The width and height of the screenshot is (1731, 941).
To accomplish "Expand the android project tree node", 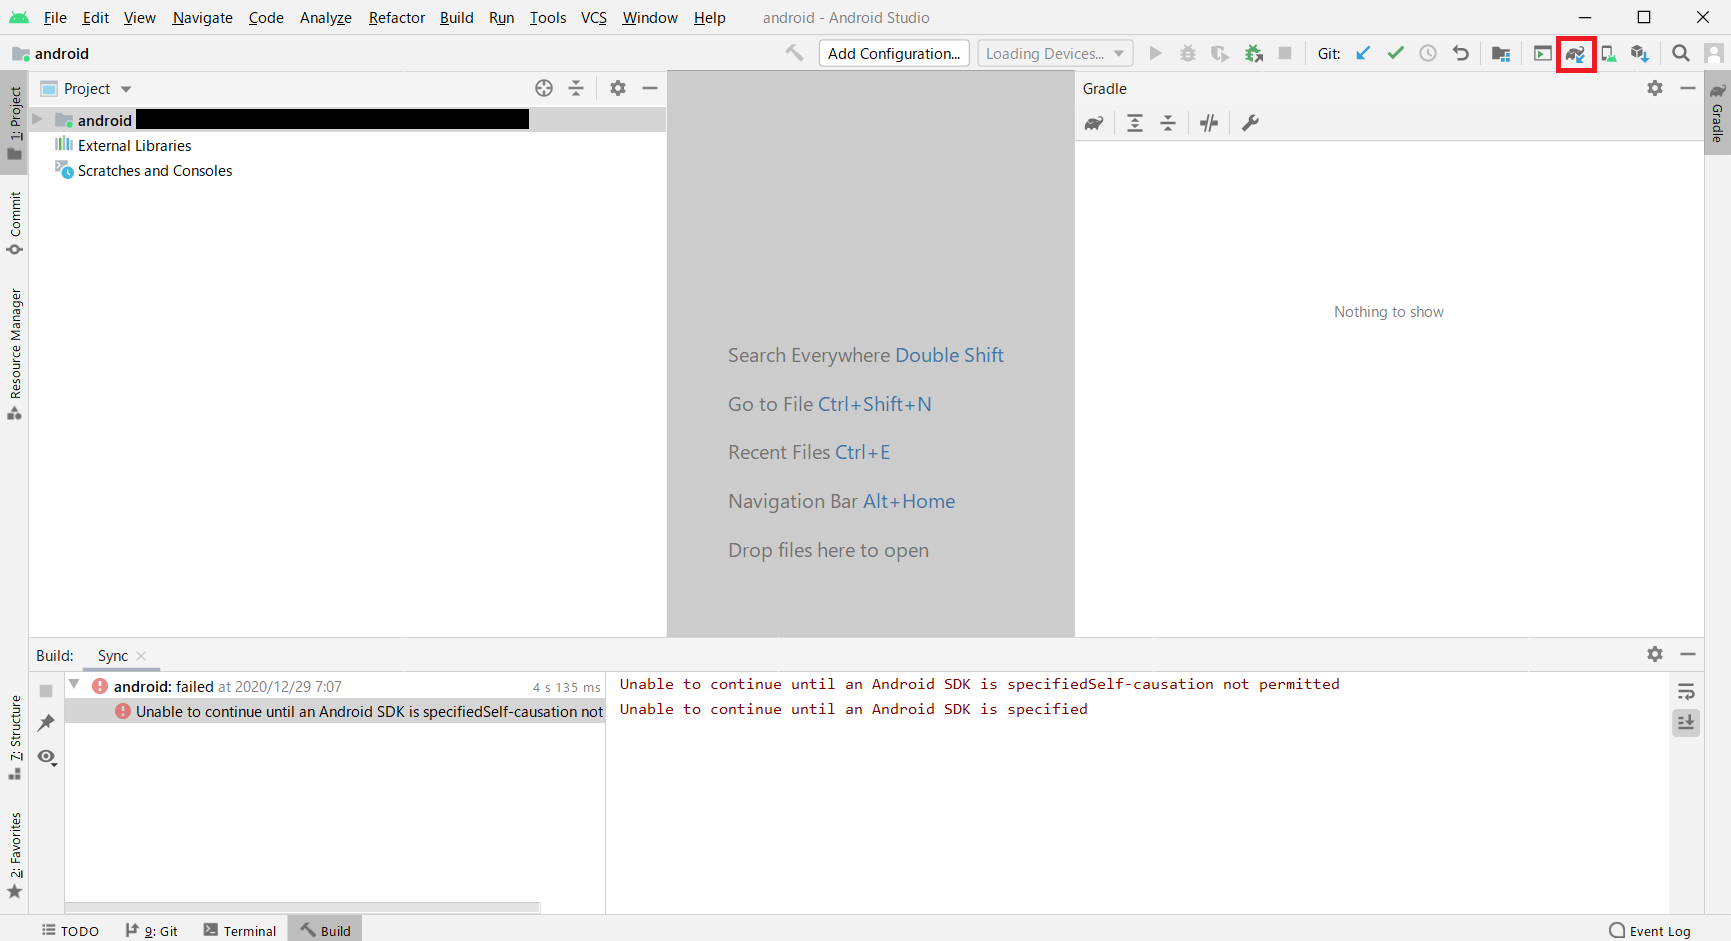I will (x=38, y=120).
